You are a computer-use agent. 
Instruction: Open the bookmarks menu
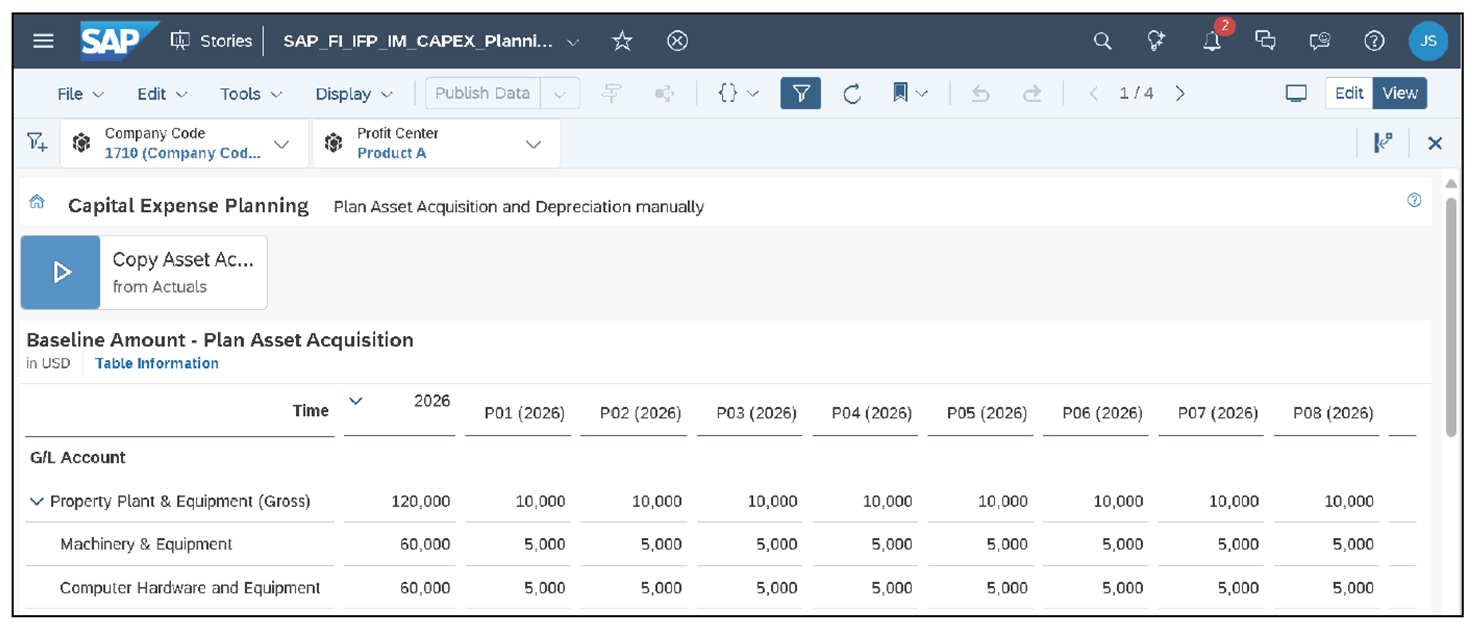point(902,92)
